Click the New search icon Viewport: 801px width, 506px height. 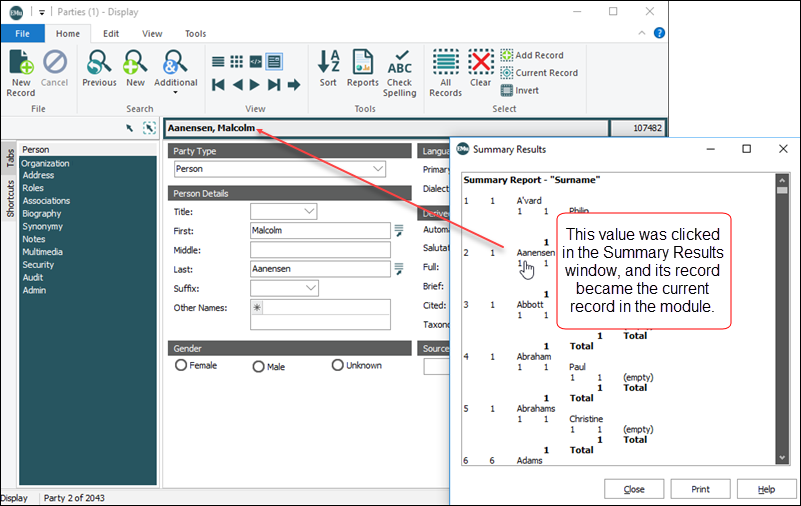[x=135, y=66]
